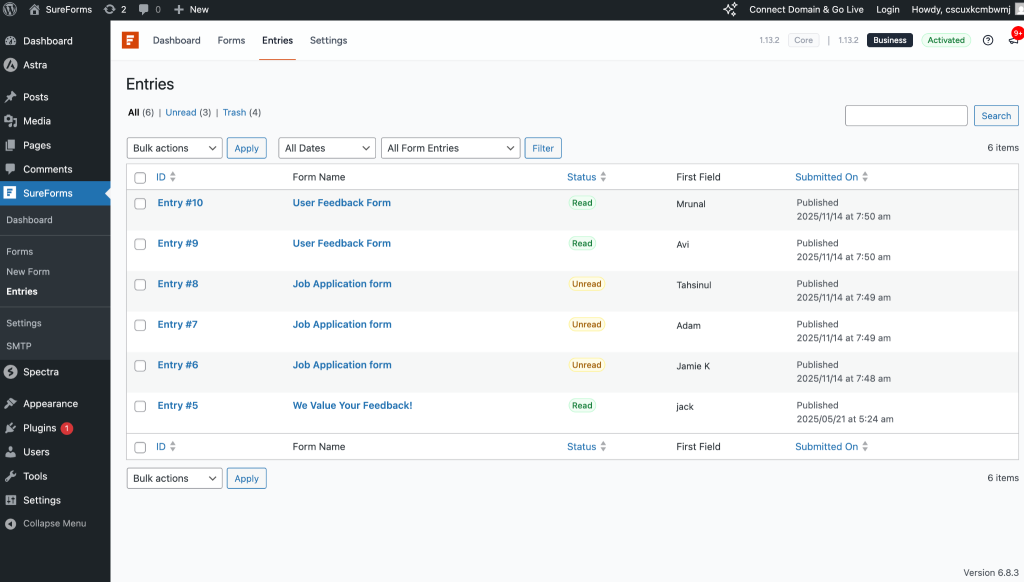Open the All Dates filter dropdown
The image size is (1024, 582).
pyautogui.click(x=326, y=147)
